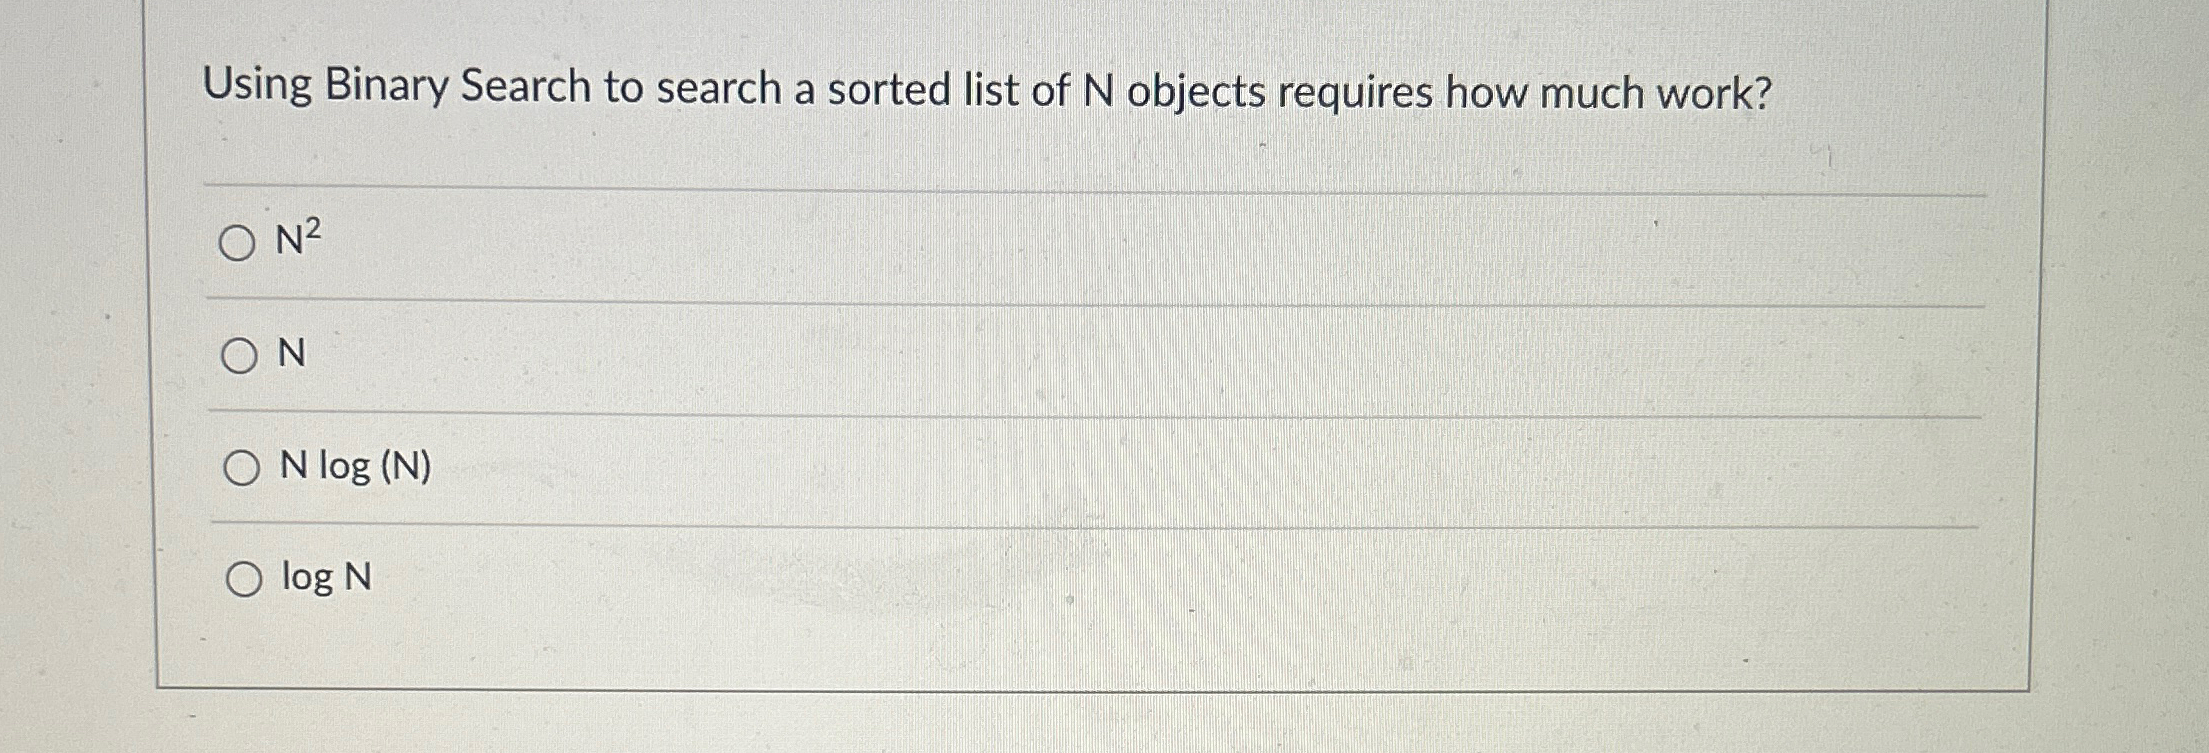Viewport: 2209px width, 753px height.
Task: Click the third answer row
Action: click(1000, 468)
